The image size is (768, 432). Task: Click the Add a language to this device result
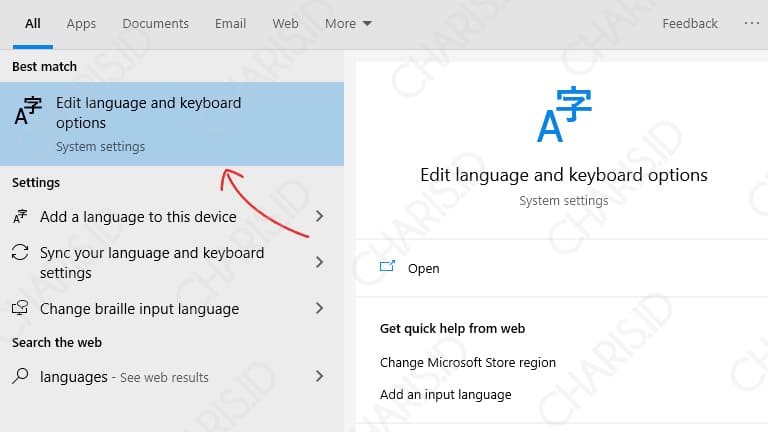coord(172,216)
